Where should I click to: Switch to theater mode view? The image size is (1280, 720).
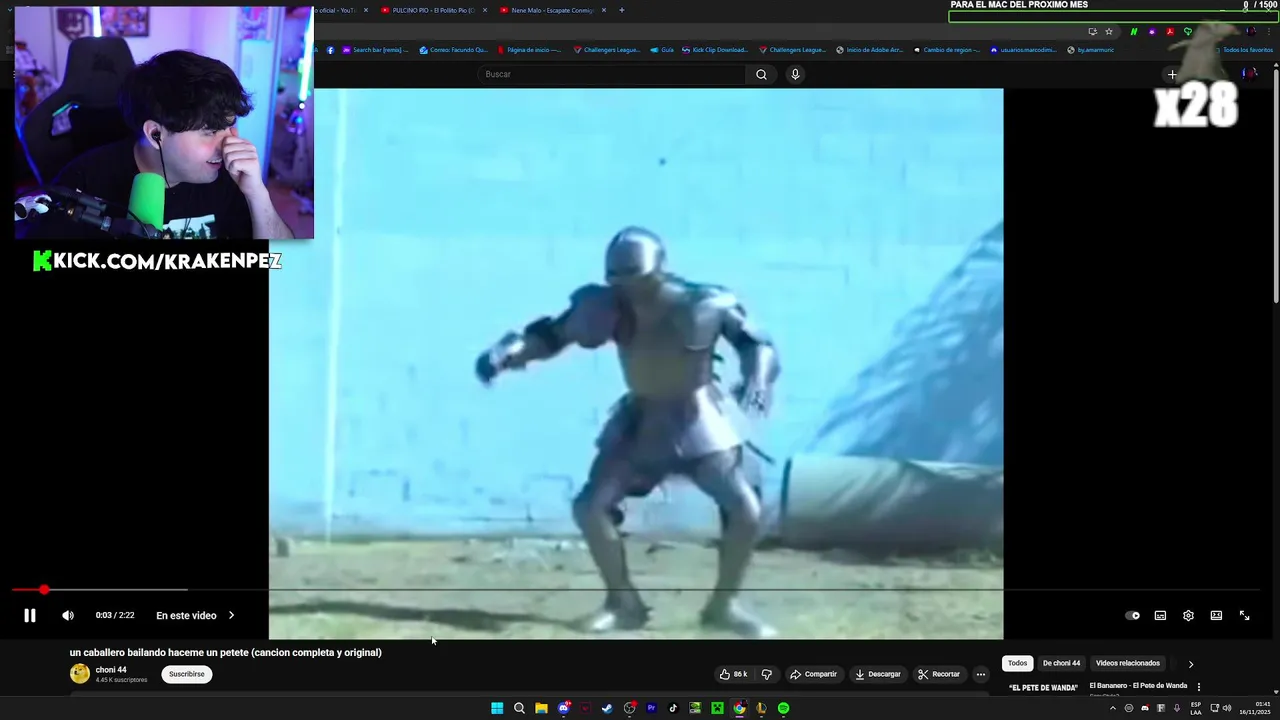point(1216,616)
